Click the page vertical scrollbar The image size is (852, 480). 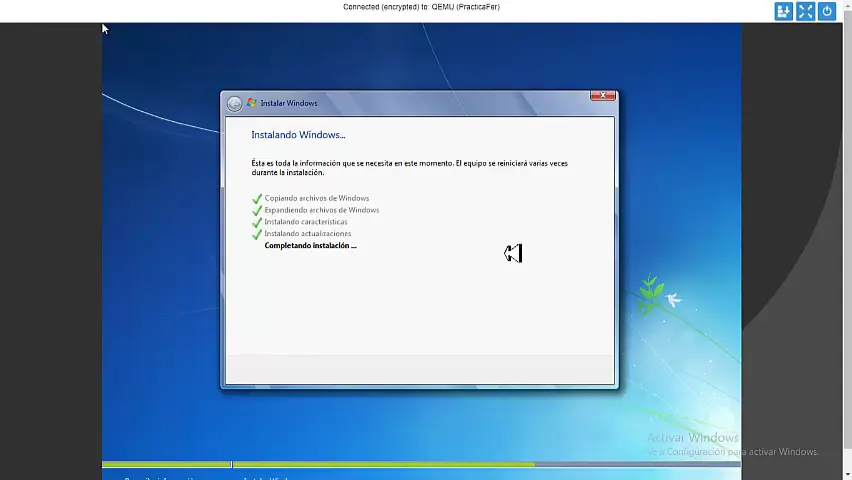click(847, 240)
